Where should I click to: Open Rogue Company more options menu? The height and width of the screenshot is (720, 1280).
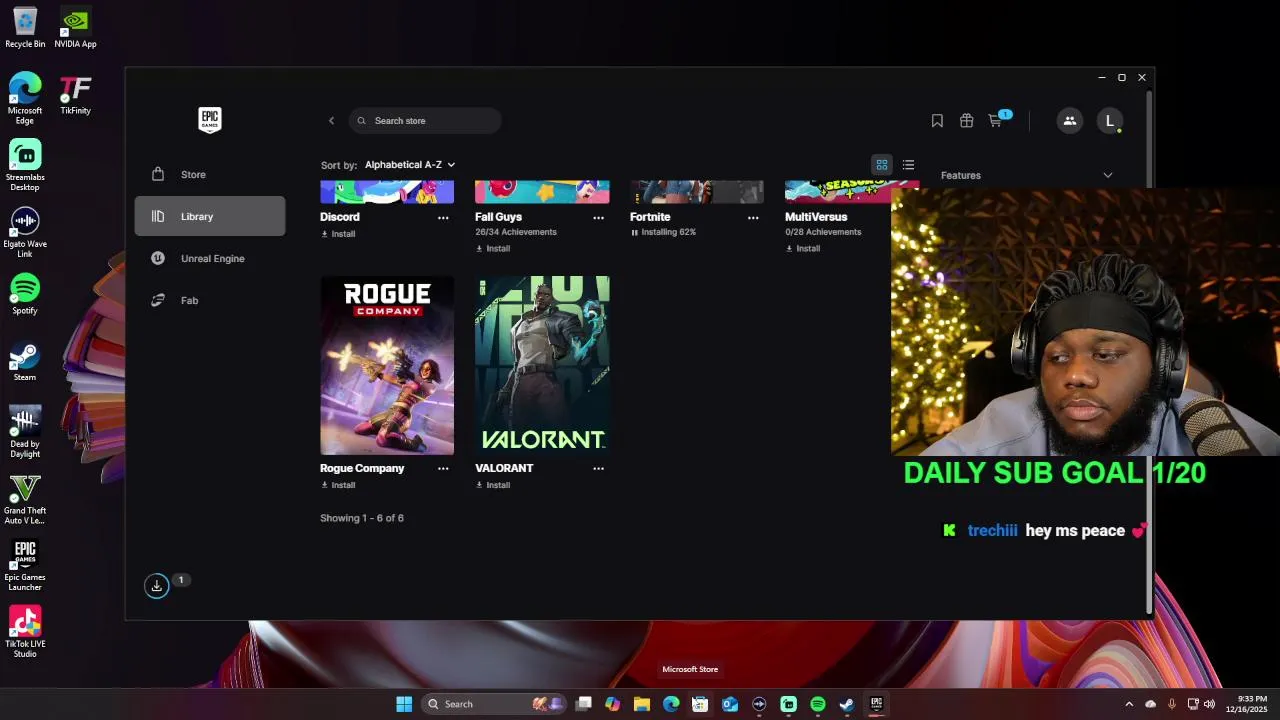(443, 468)
